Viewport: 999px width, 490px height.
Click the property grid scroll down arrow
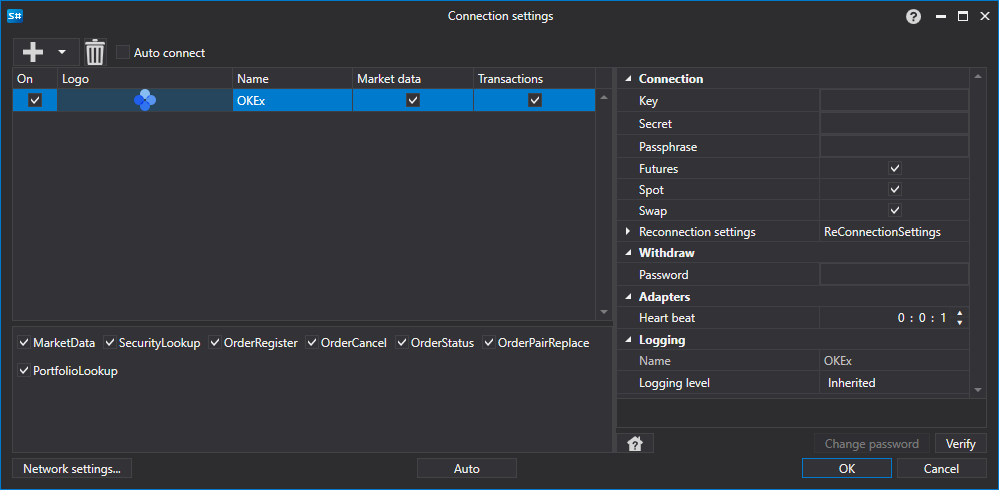[x=977, y=389]
